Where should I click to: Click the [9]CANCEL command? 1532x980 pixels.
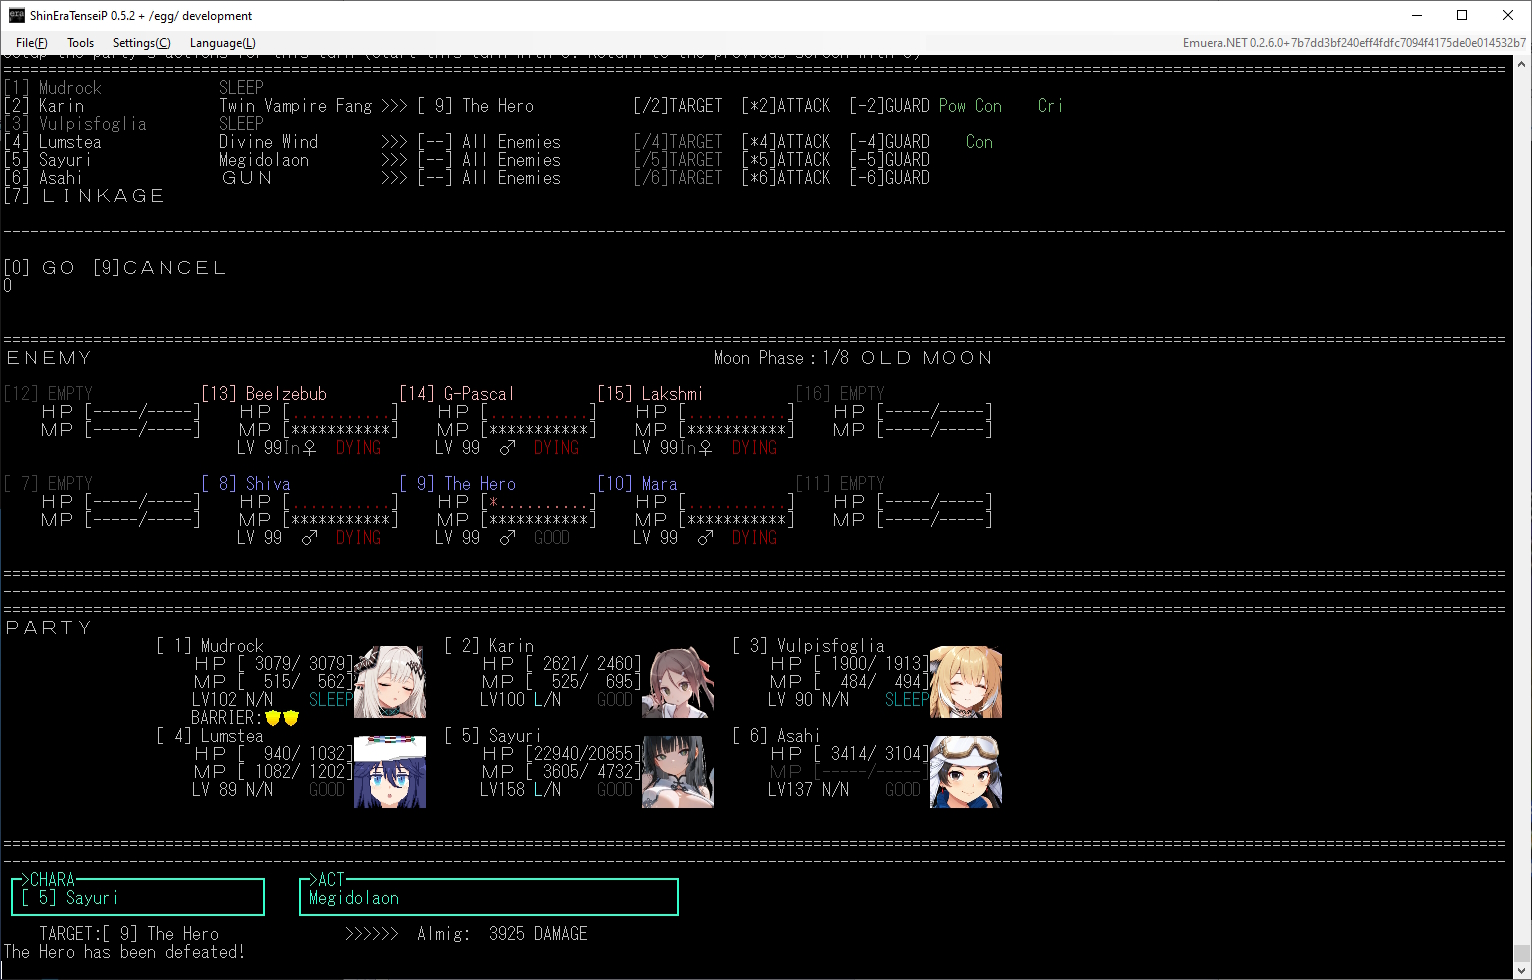point(160,268)
